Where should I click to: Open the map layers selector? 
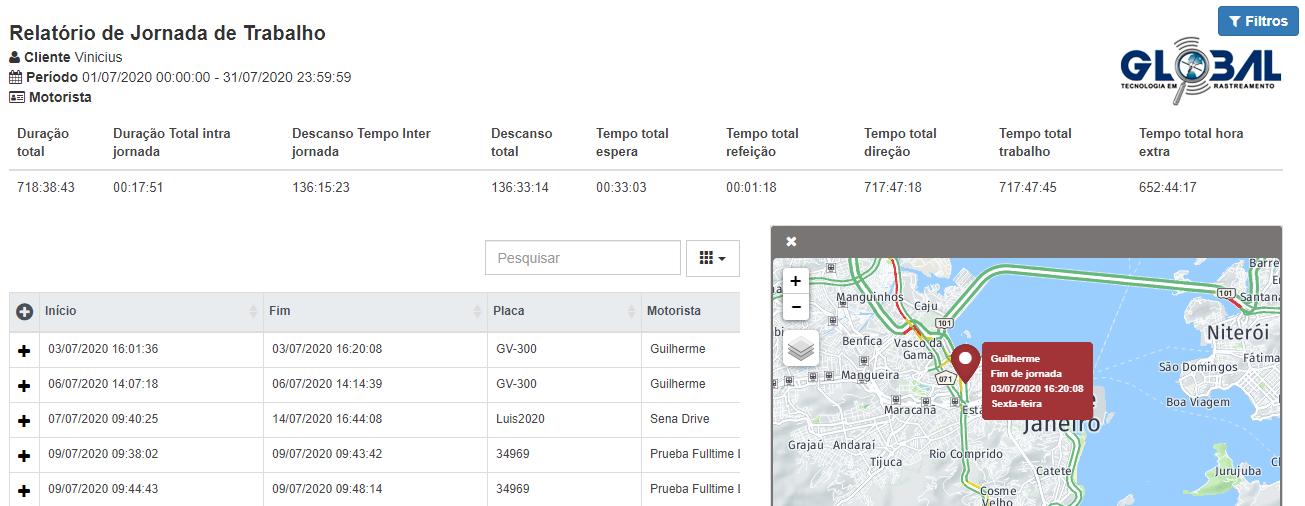[x=801, y=348]
